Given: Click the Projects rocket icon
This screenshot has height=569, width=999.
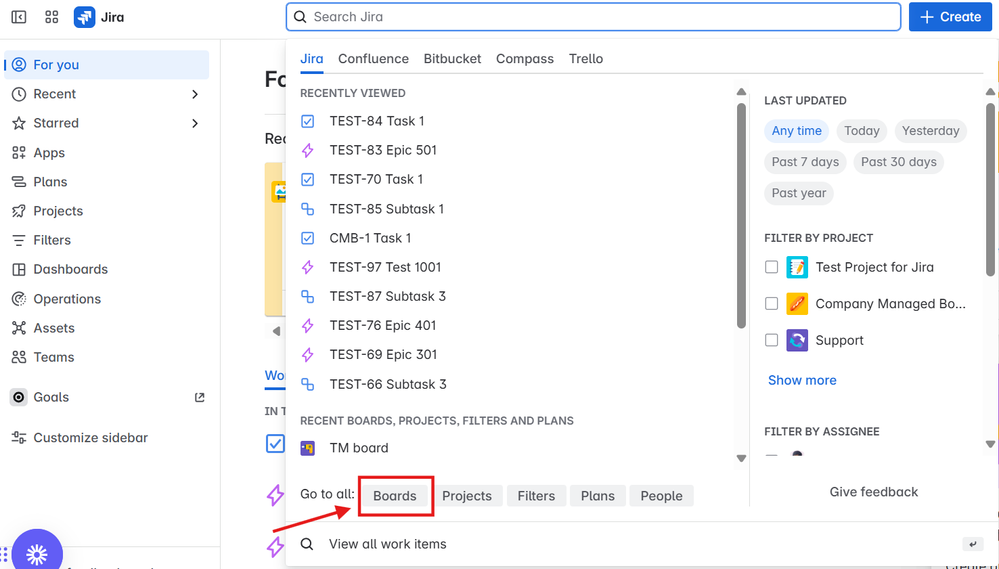Looking at the screenshot, I should click(x=19, y=211).
